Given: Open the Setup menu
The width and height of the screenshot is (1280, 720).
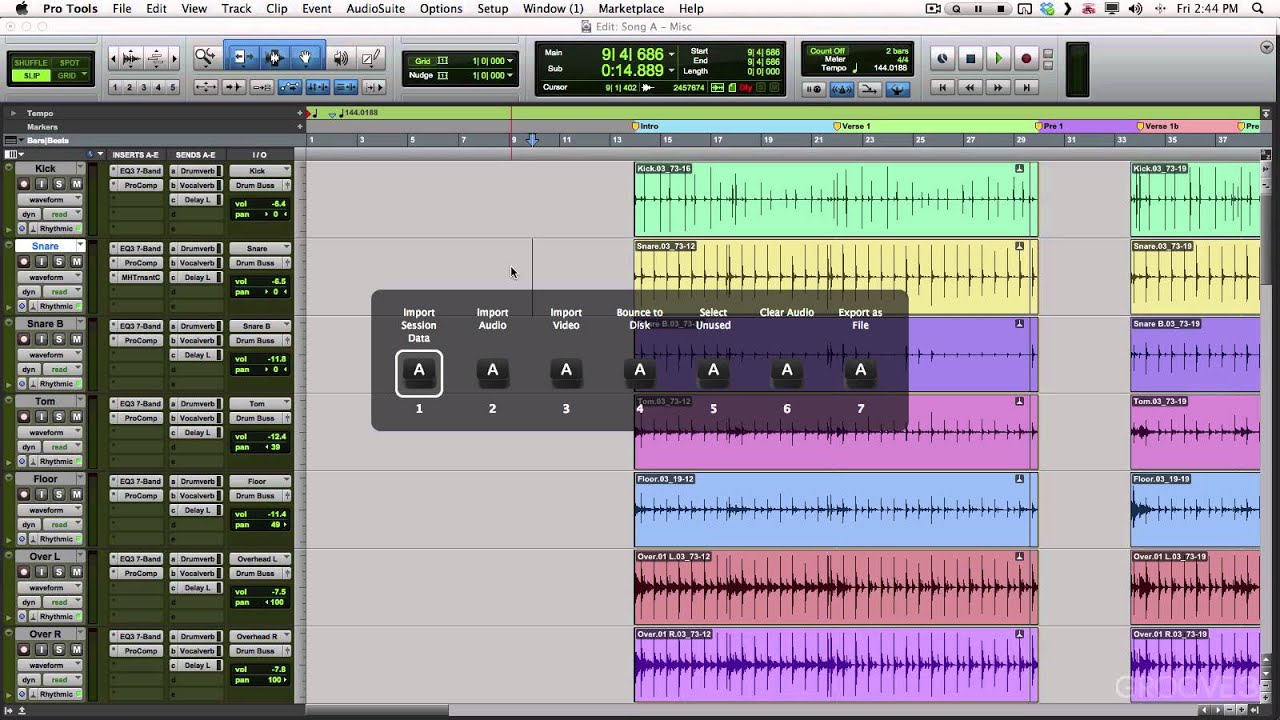Looking at the screenshot, I should pyautogui.click(x=492, y=9).
